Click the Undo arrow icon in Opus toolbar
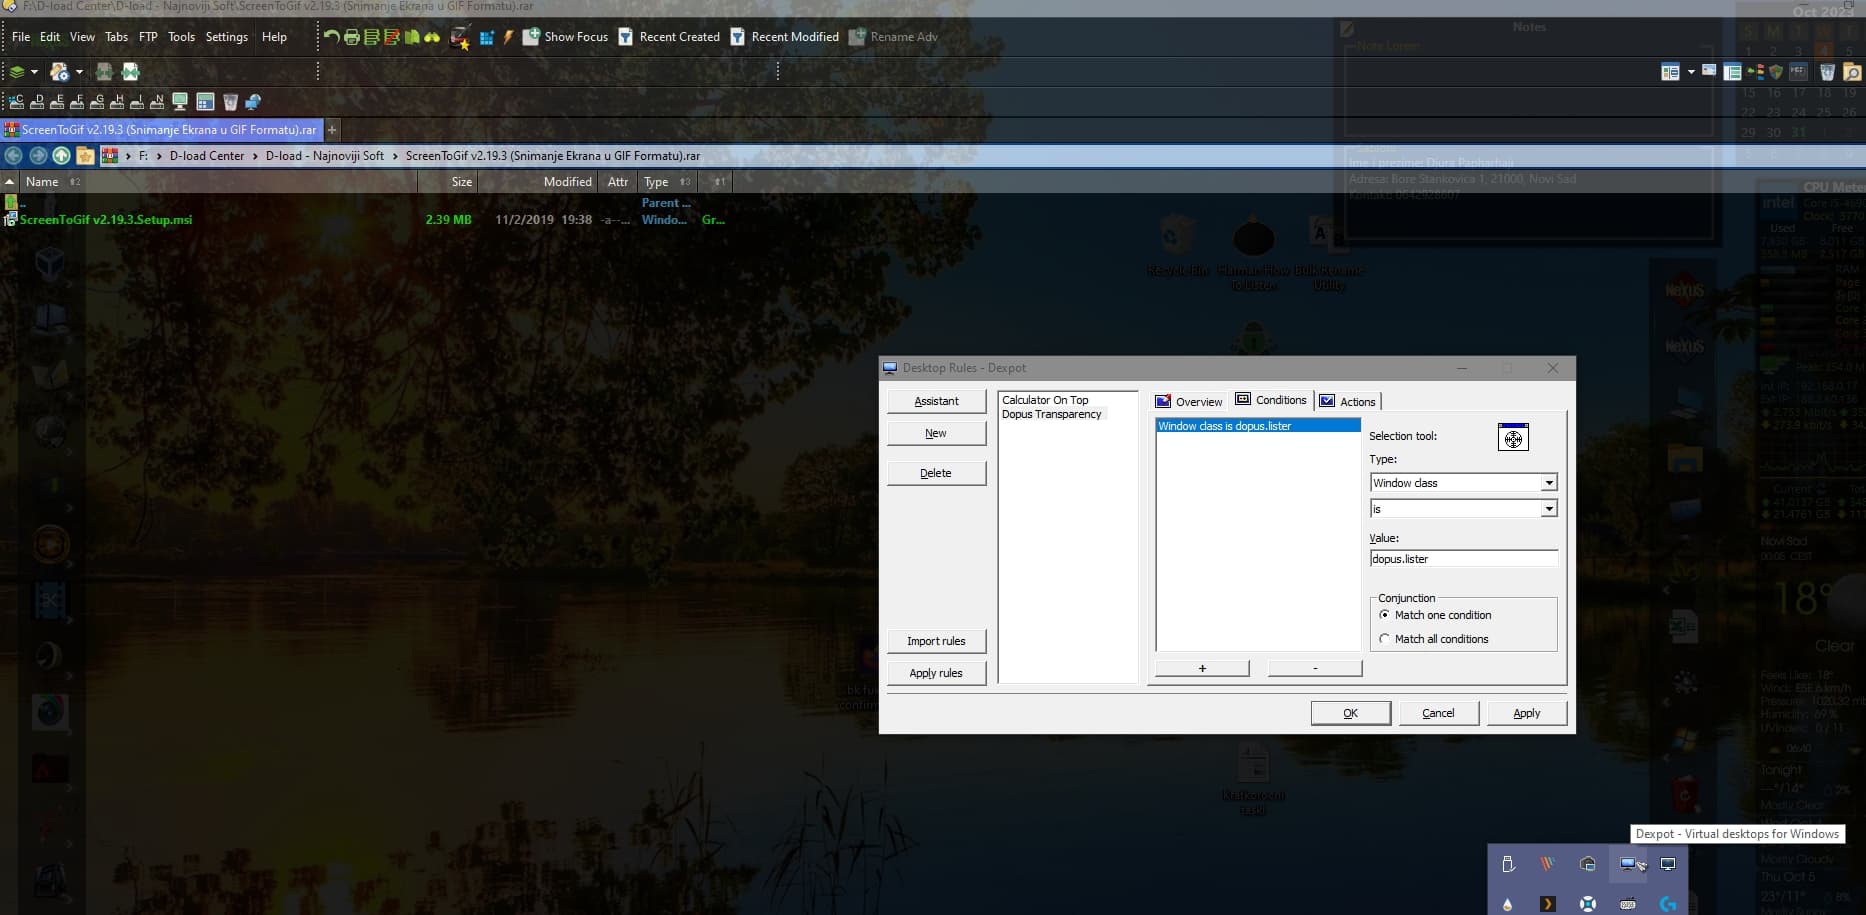This screenshot has height=915, width=1866. (331, 37)
